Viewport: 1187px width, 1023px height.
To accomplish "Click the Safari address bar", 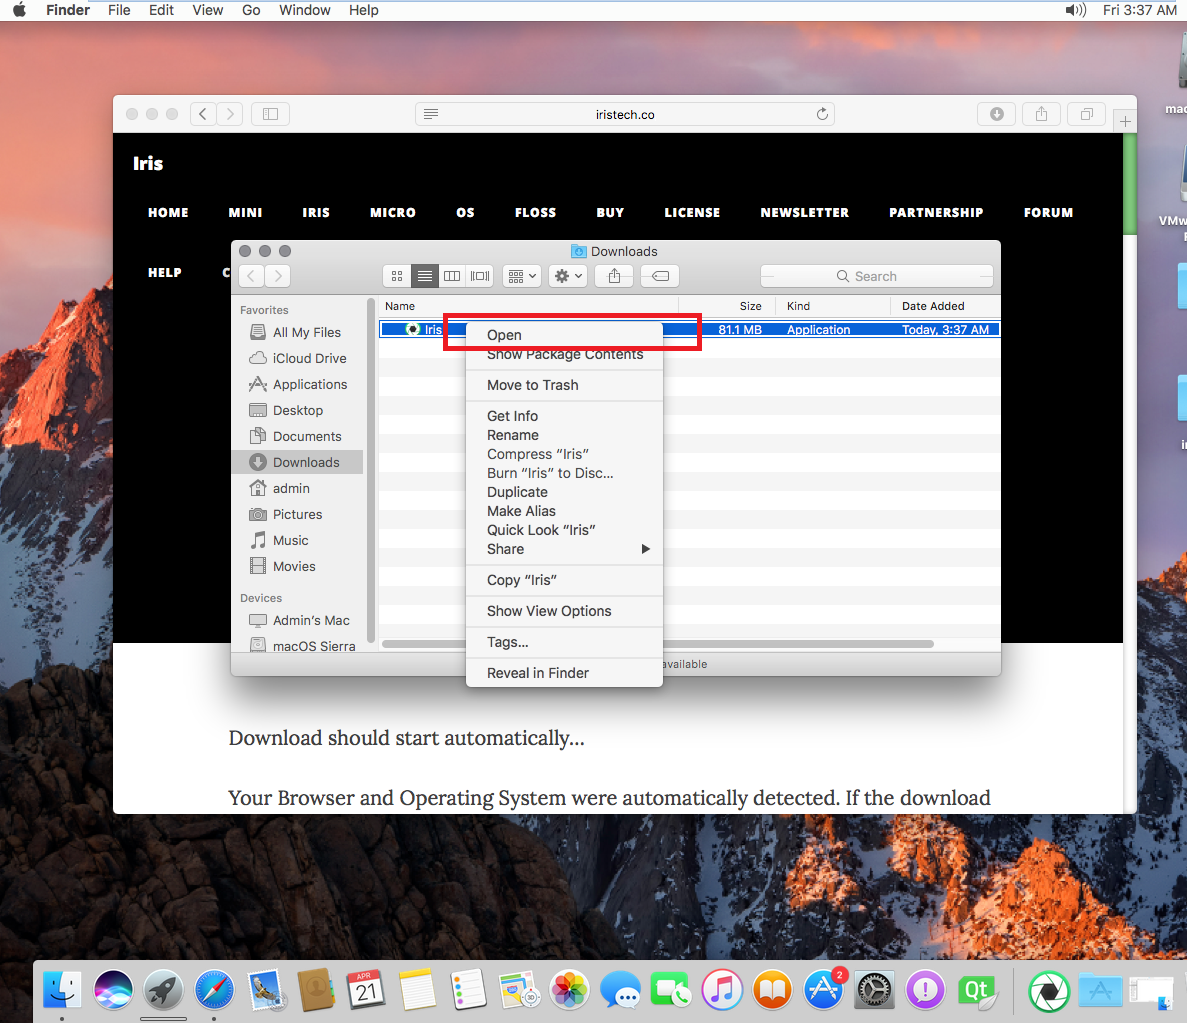I will click(x=625, y=114).
